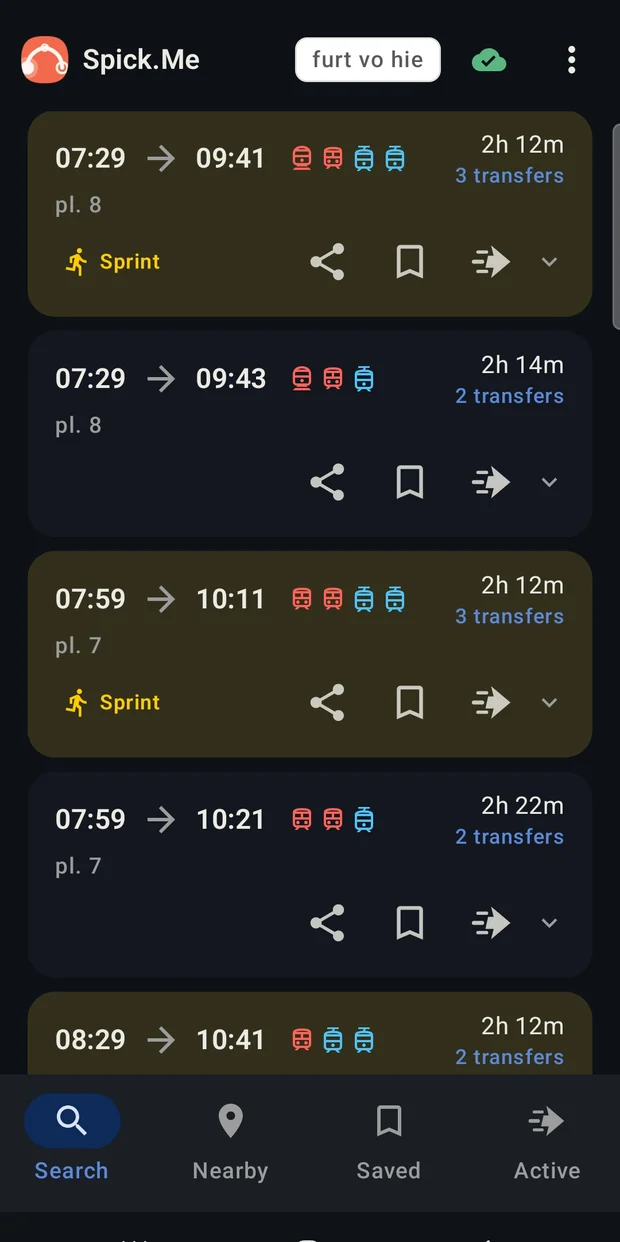Share the 07:29 to 09:41 connection
Screen dimensions: 620x1242
[327, 262]
